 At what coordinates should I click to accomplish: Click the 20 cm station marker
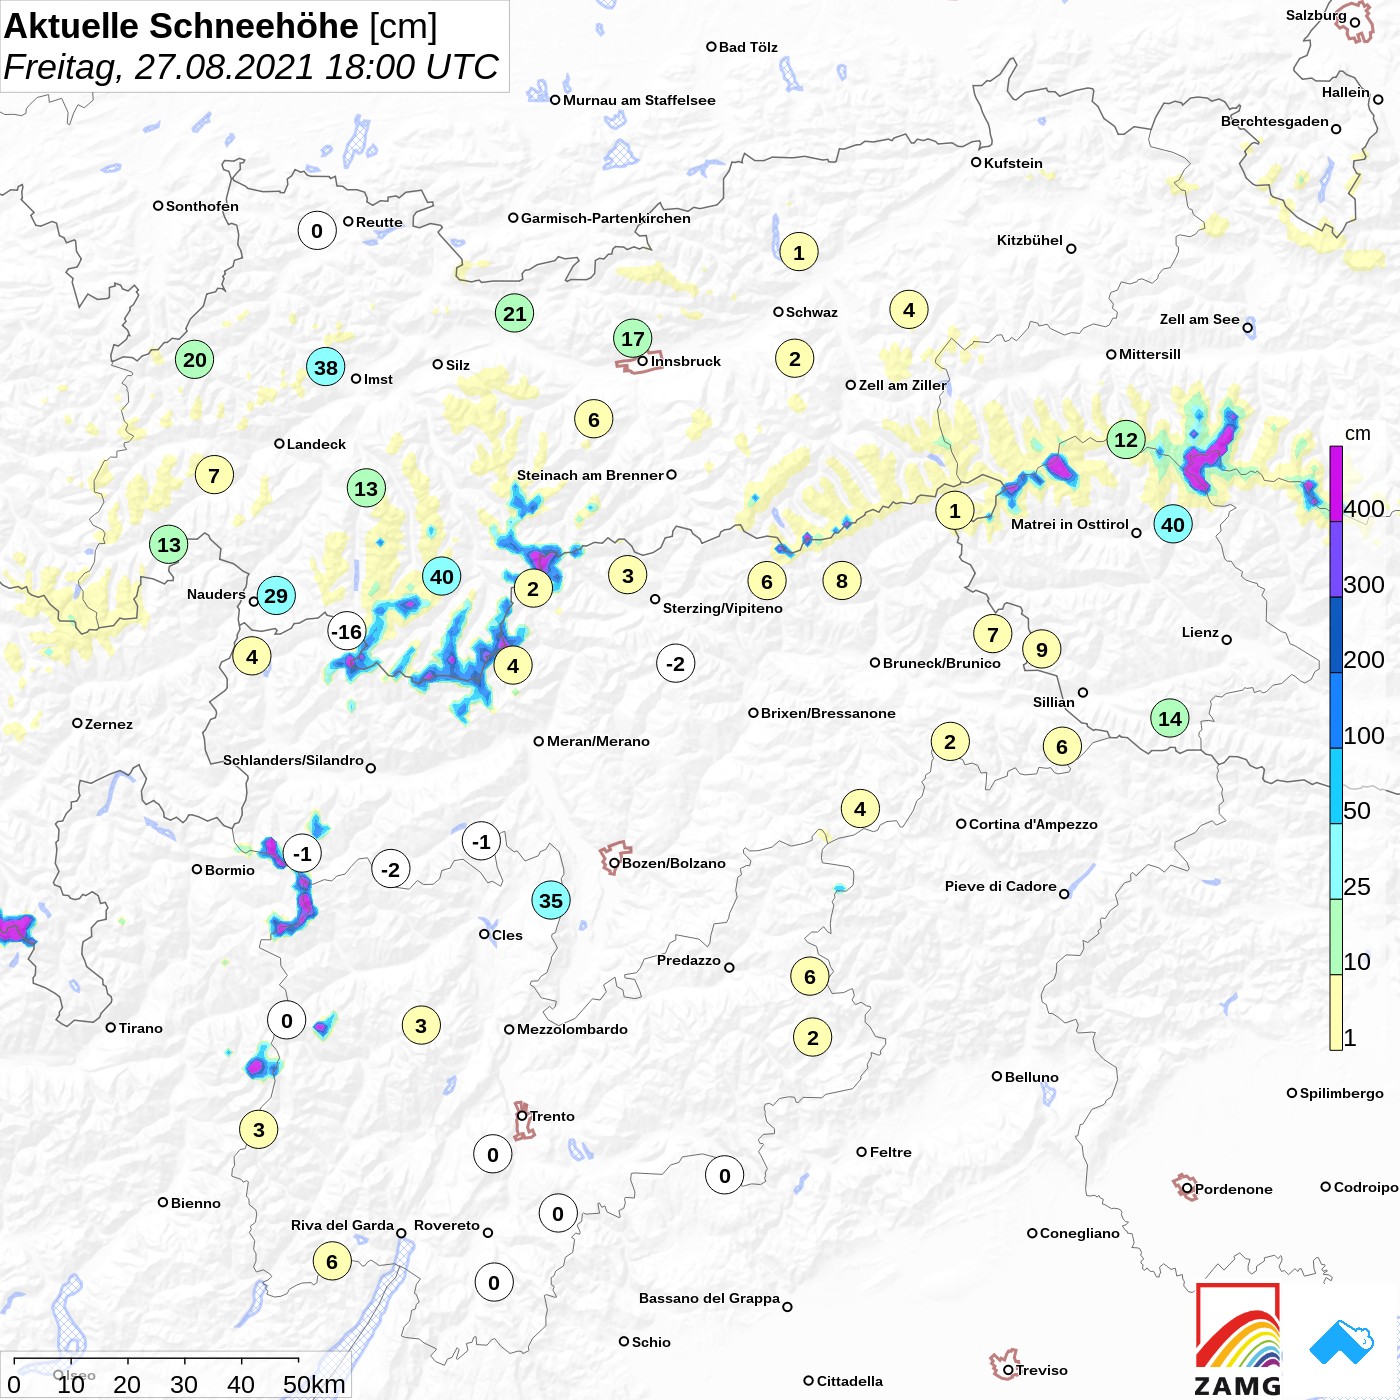pyautogui.click(x=195, y=359)
